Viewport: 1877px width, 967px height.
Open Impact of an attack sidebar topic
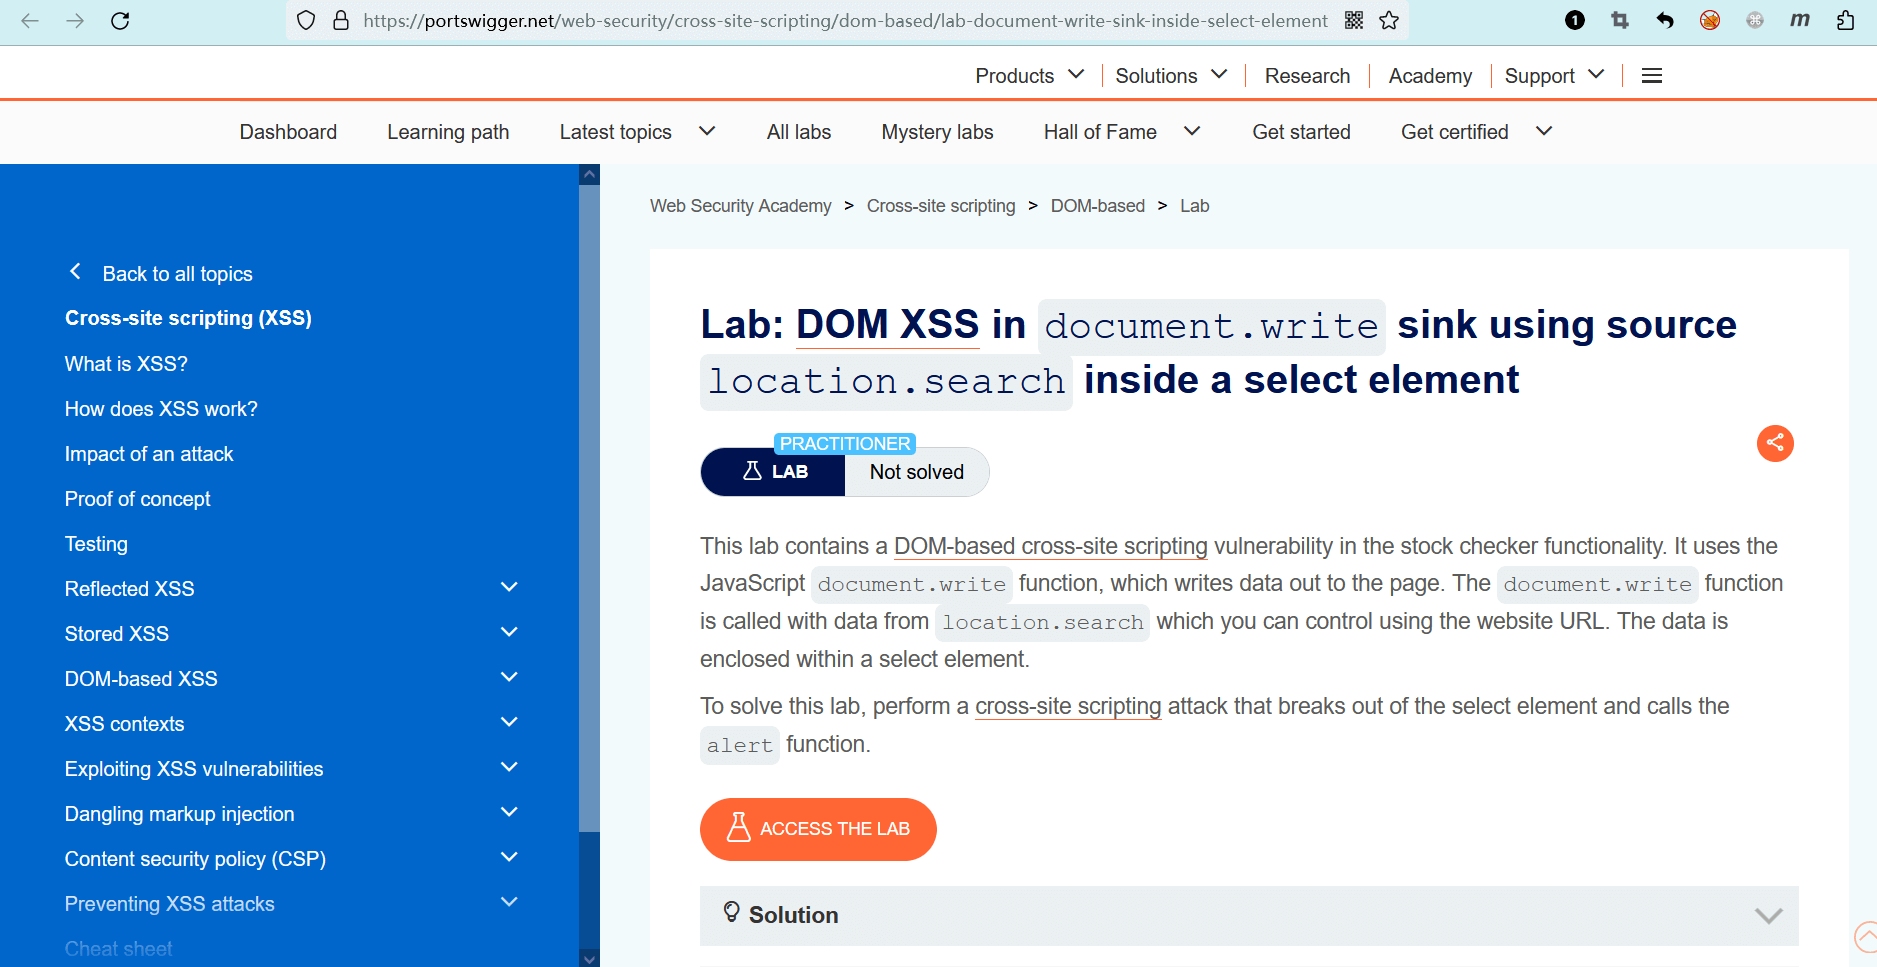[x=149, y=454]
